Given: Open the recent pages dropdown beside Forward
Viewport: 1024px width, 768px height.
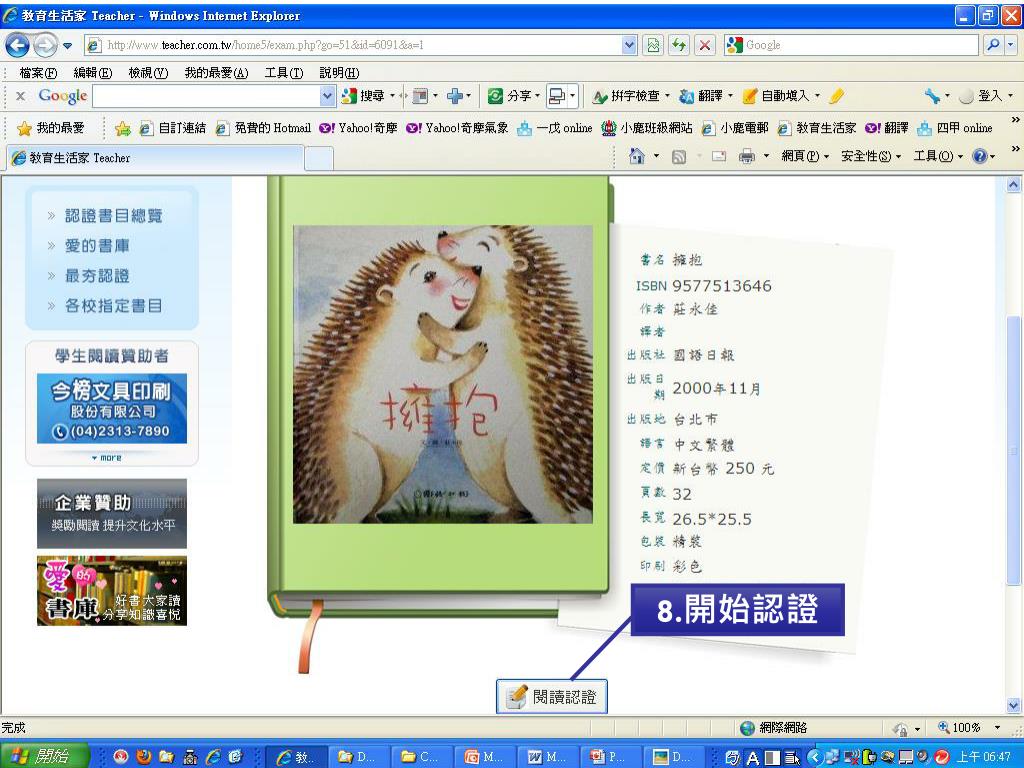Looking at the screenshot, I should tap(68, 46).
